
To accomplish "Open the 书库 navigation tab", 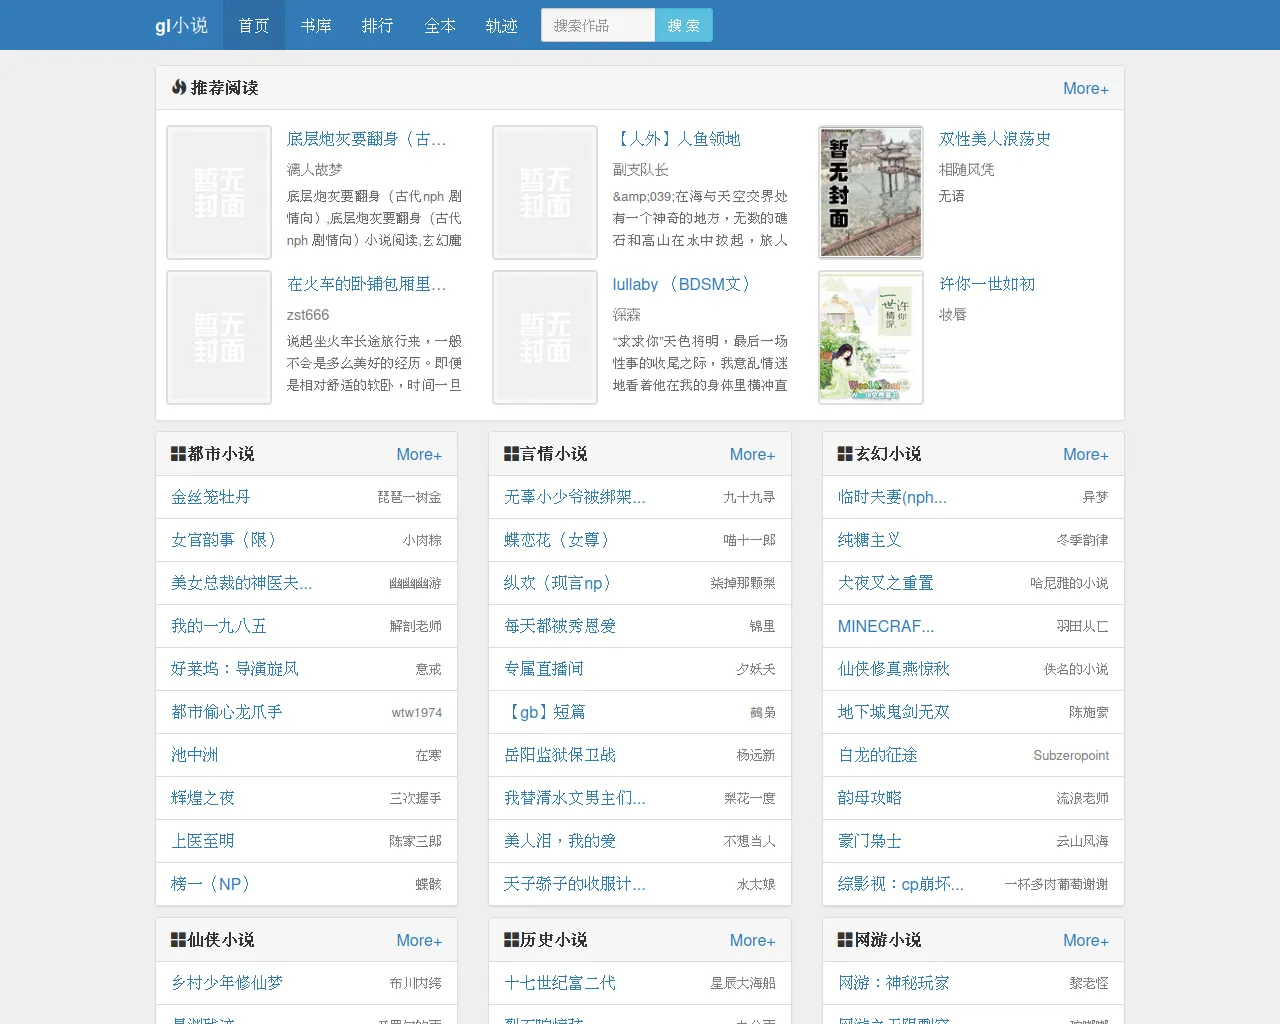I will point(316,25).
